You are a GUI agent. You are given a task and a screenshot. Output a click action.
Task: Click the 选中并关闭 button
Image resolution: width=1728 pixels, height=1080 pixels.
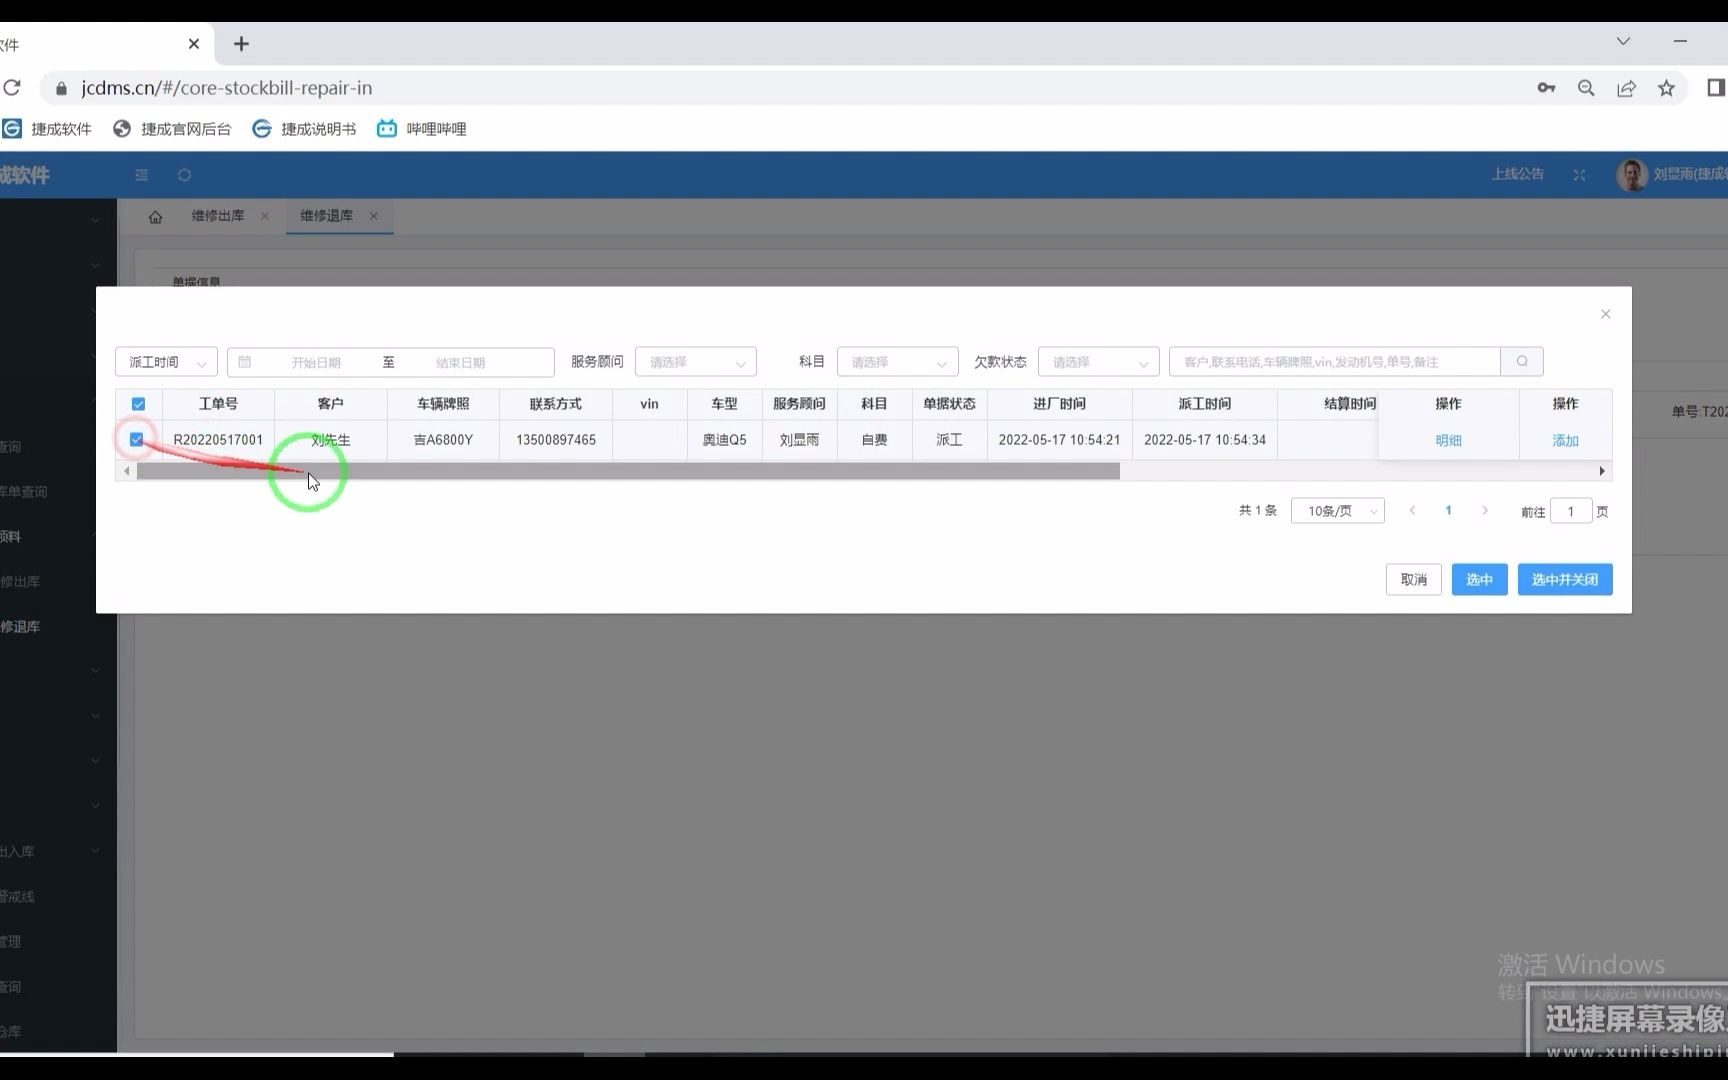pos(1565,580)
